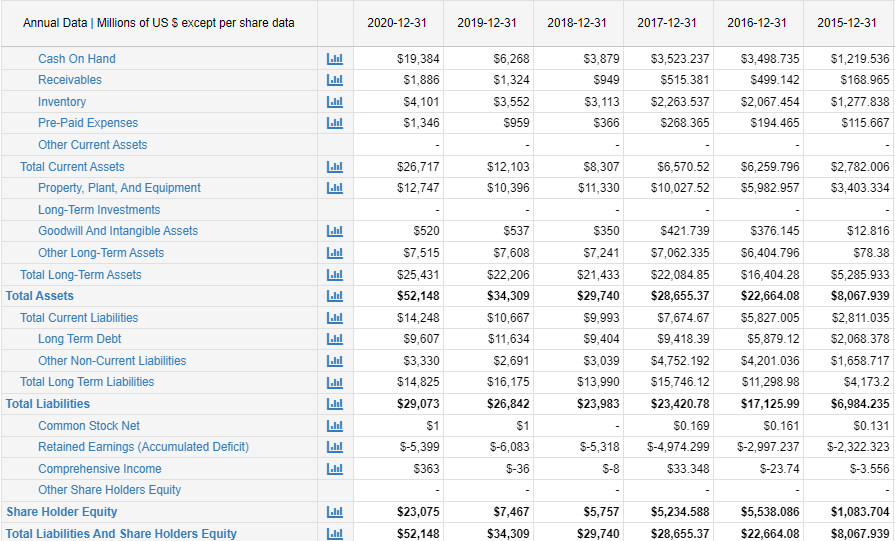Click the Long Term Debt link
Image resolution: width=895 pixels, height=541 pixels.
[x=79, y=339]
